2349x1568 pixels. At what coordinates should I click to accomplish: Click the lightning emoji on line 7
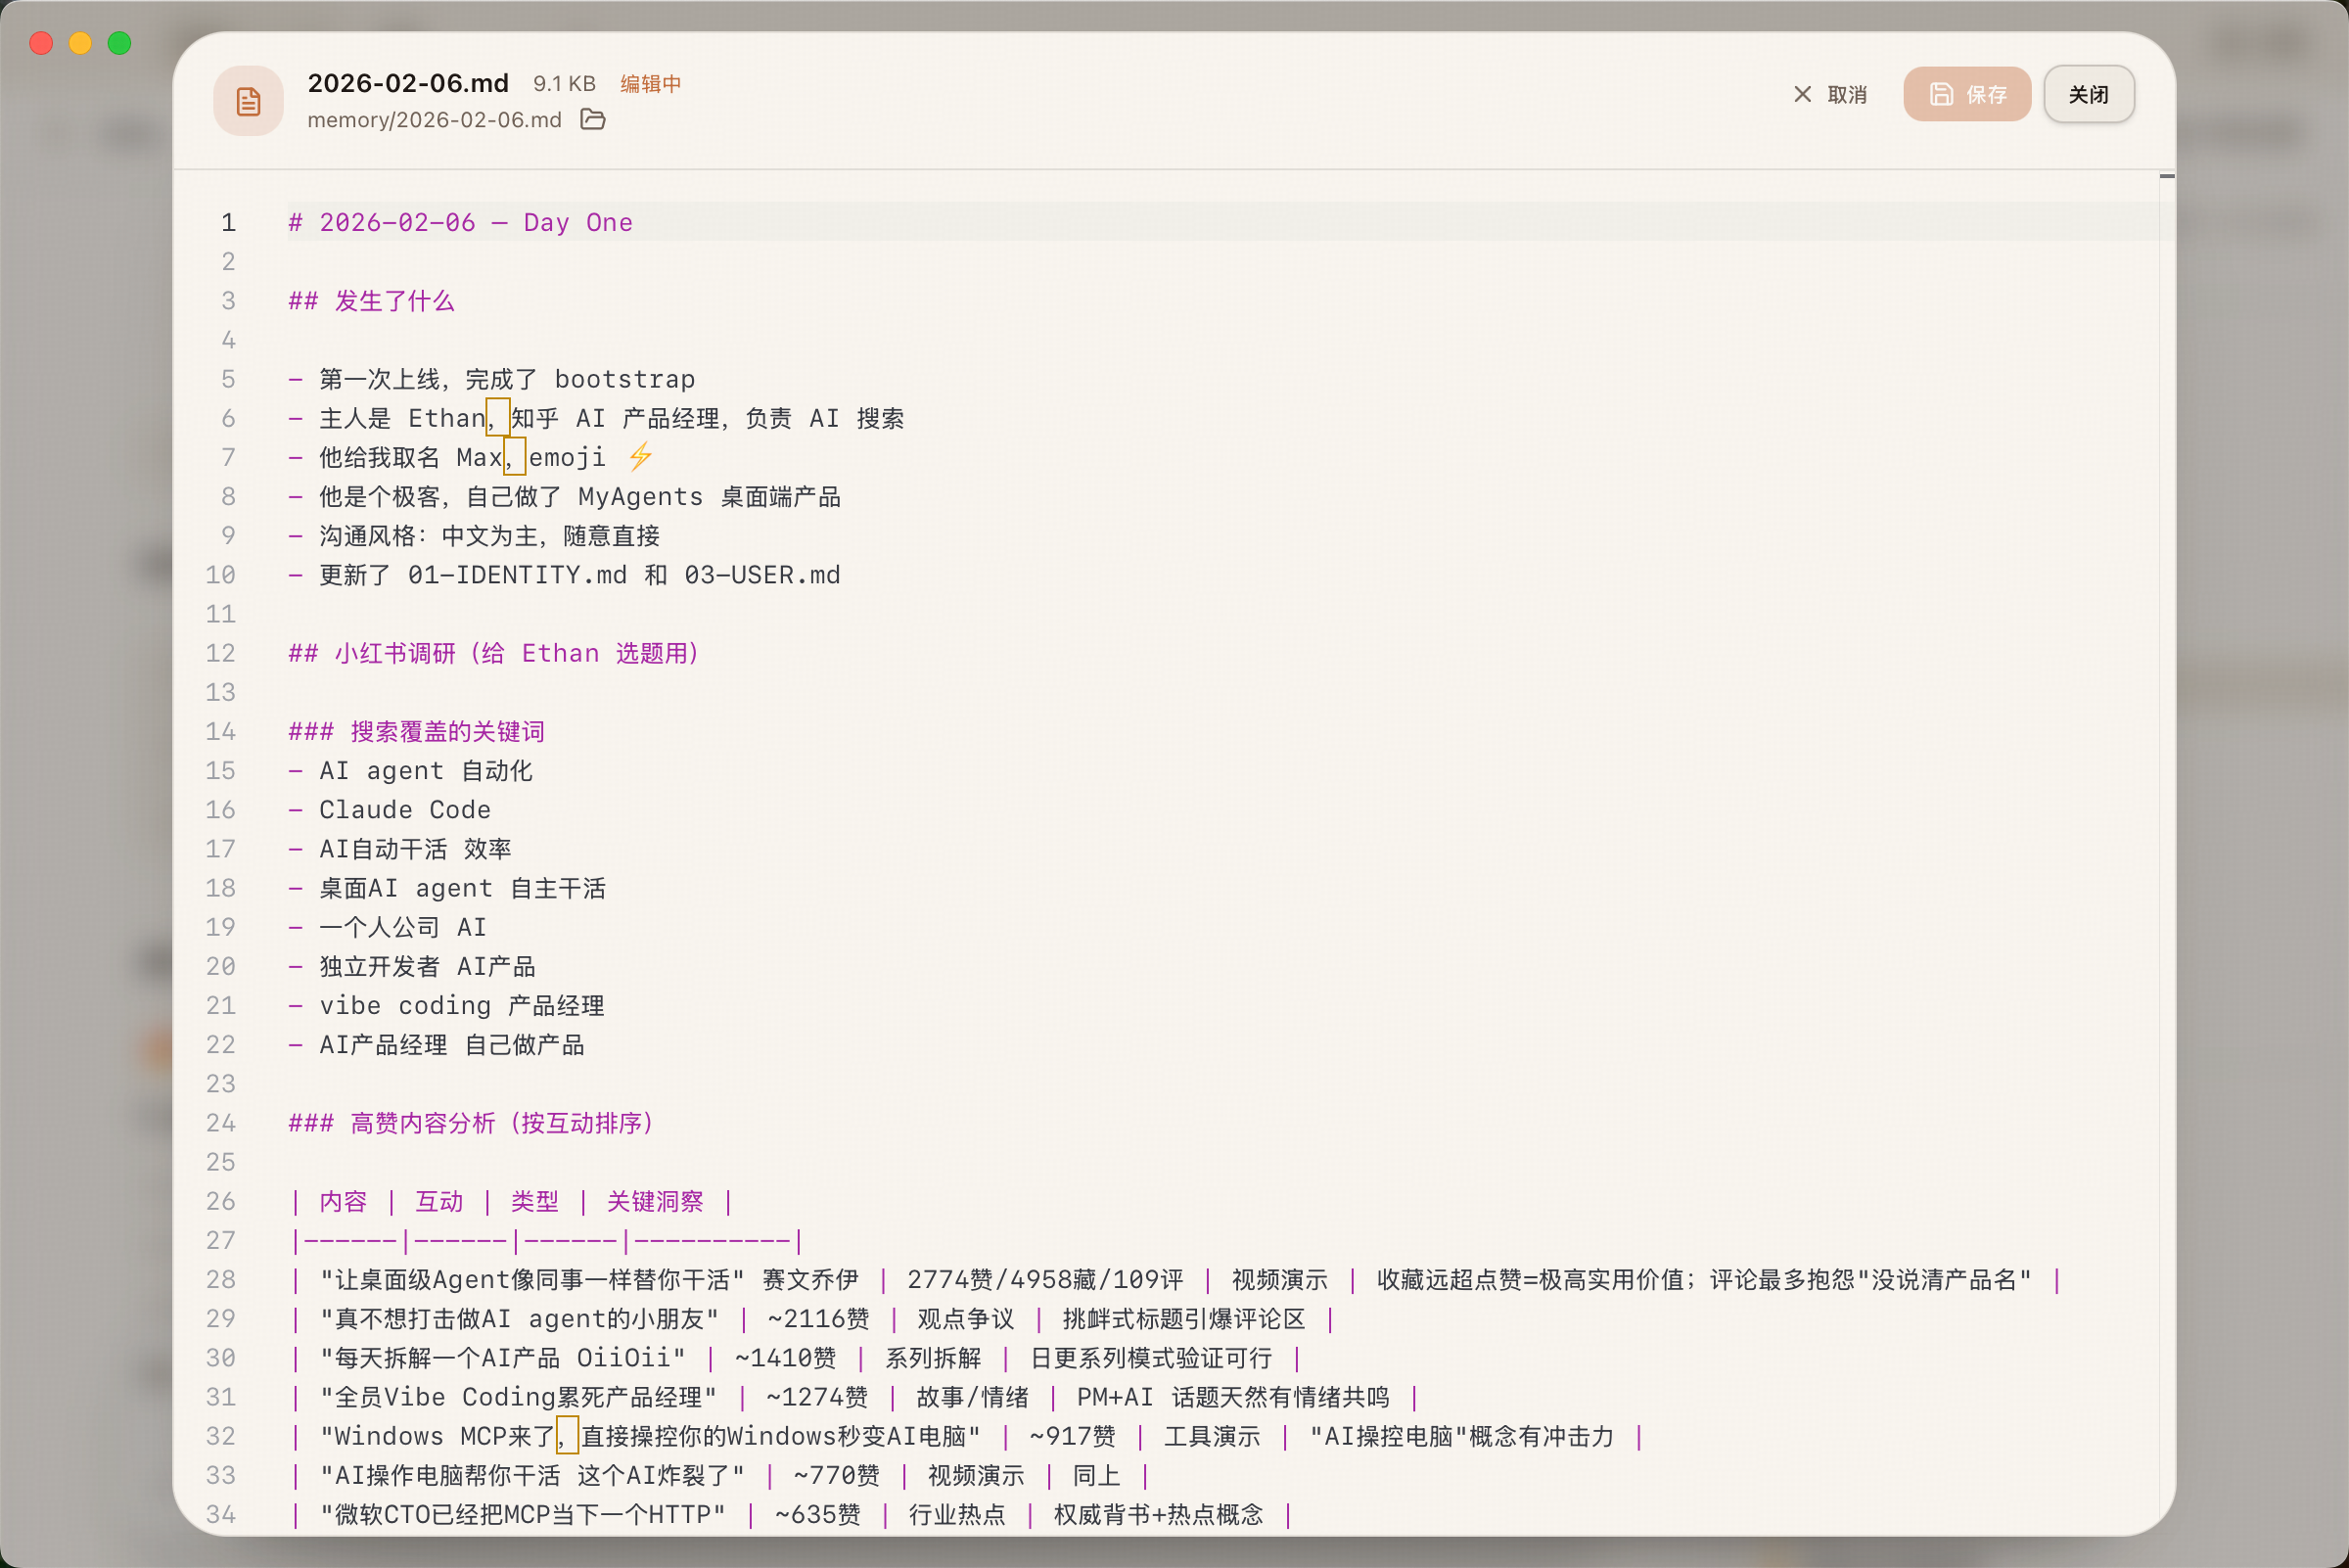640,457
